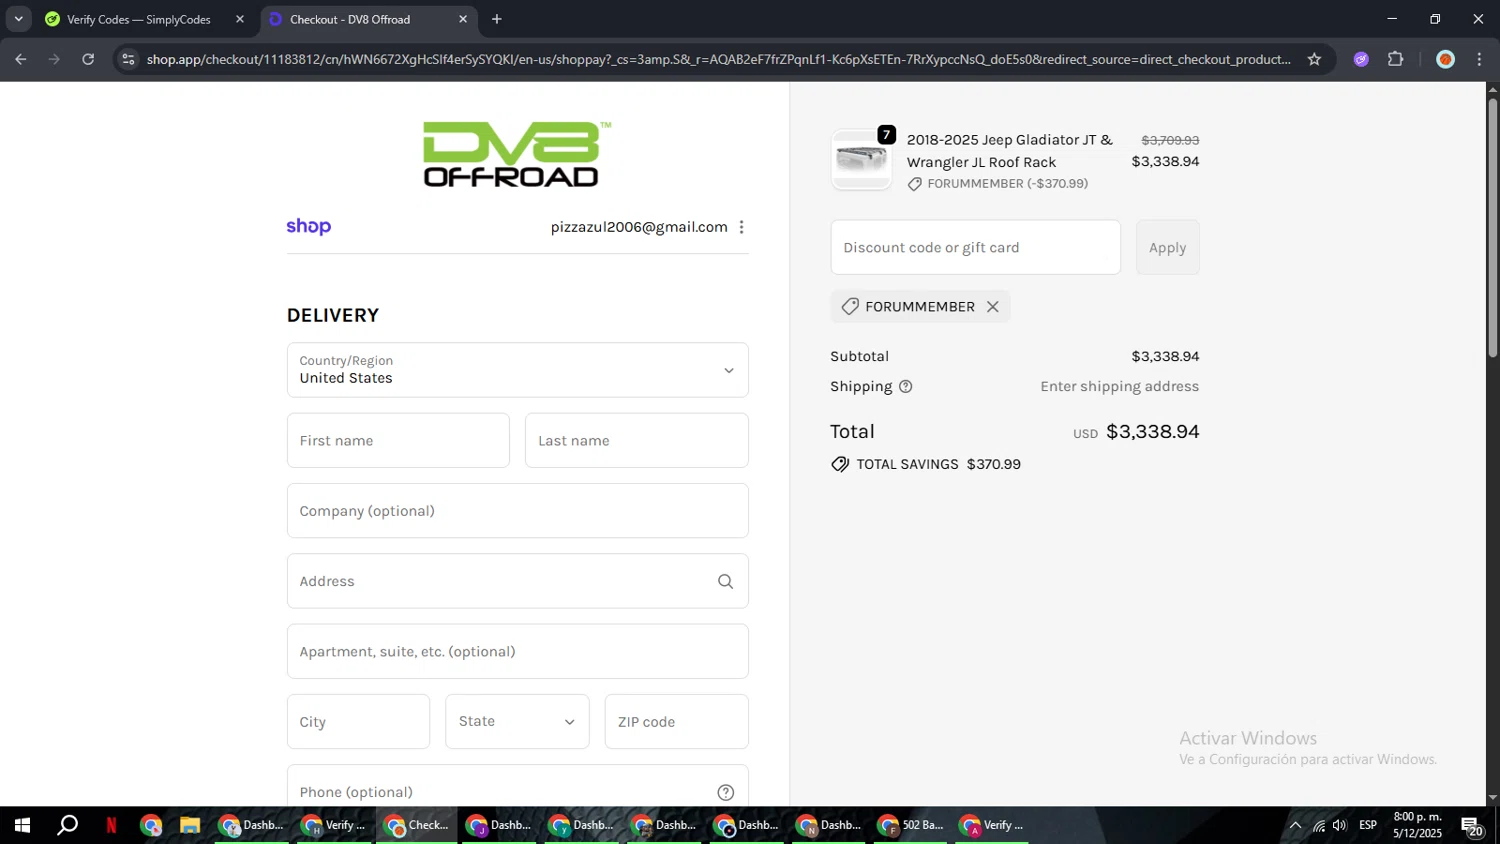Show shipping info help icon
The width and height of the screenshot is (1500, 844).
[905, 387]
